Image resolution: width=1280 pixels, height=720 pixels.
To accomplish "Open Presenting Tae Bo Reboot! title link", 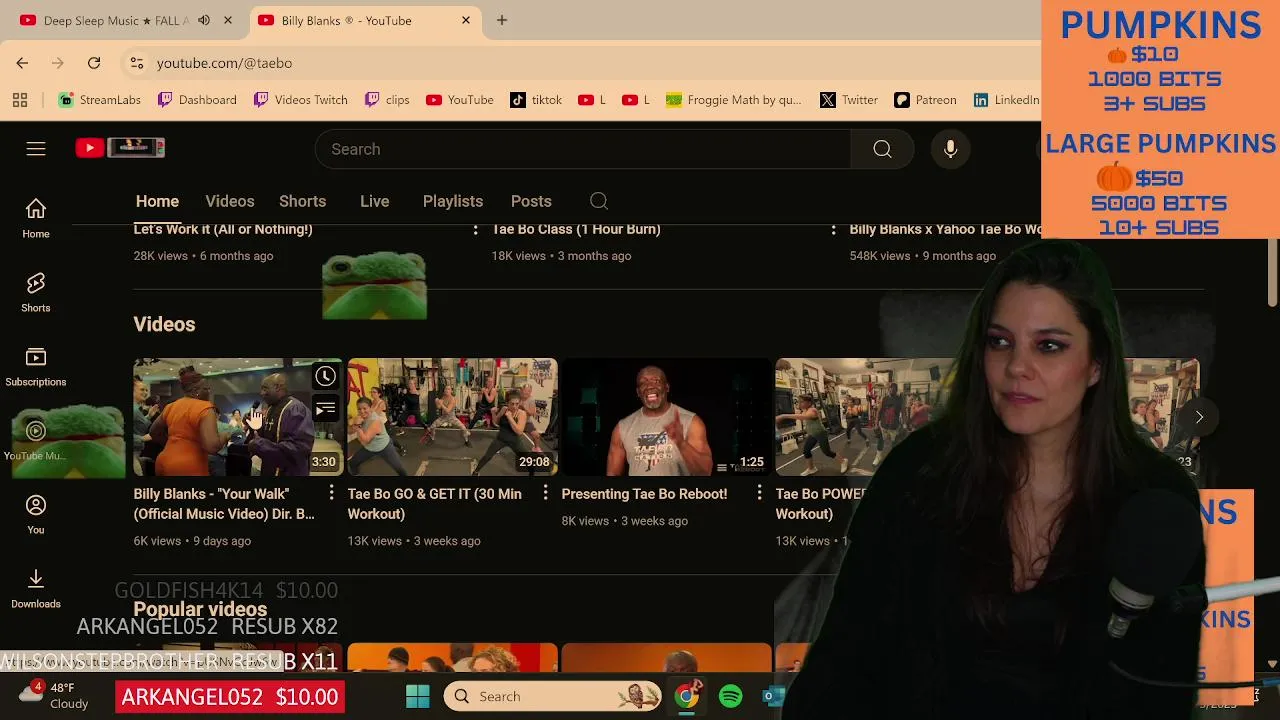I will click(644, 494).
